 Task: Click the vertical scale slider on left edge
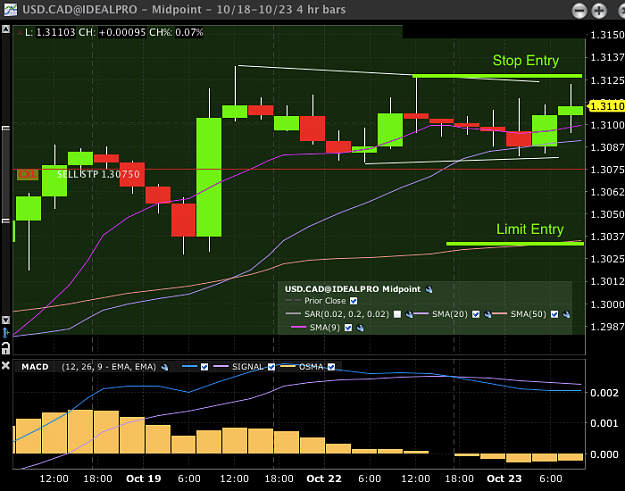[6, 174]
